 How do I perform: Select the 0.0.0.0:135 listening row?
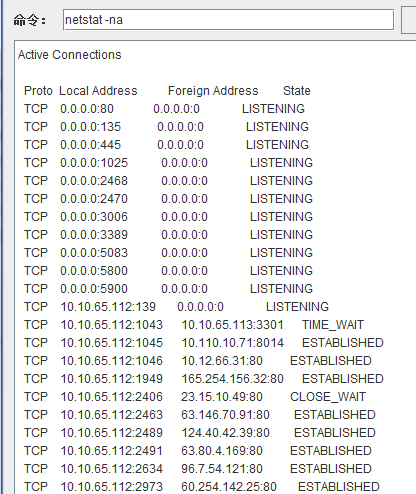pos(166,127)
